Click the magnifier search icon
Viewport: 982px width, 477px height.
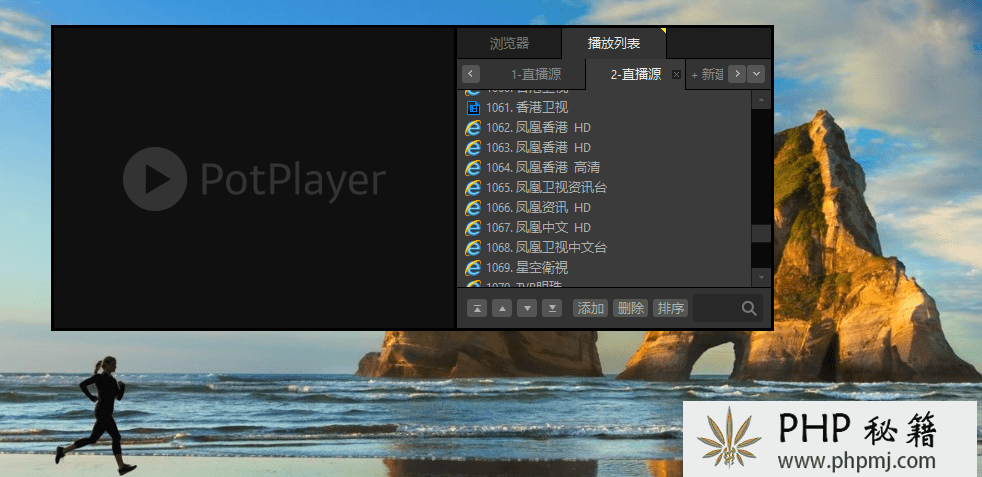click(x=749, y=308)
